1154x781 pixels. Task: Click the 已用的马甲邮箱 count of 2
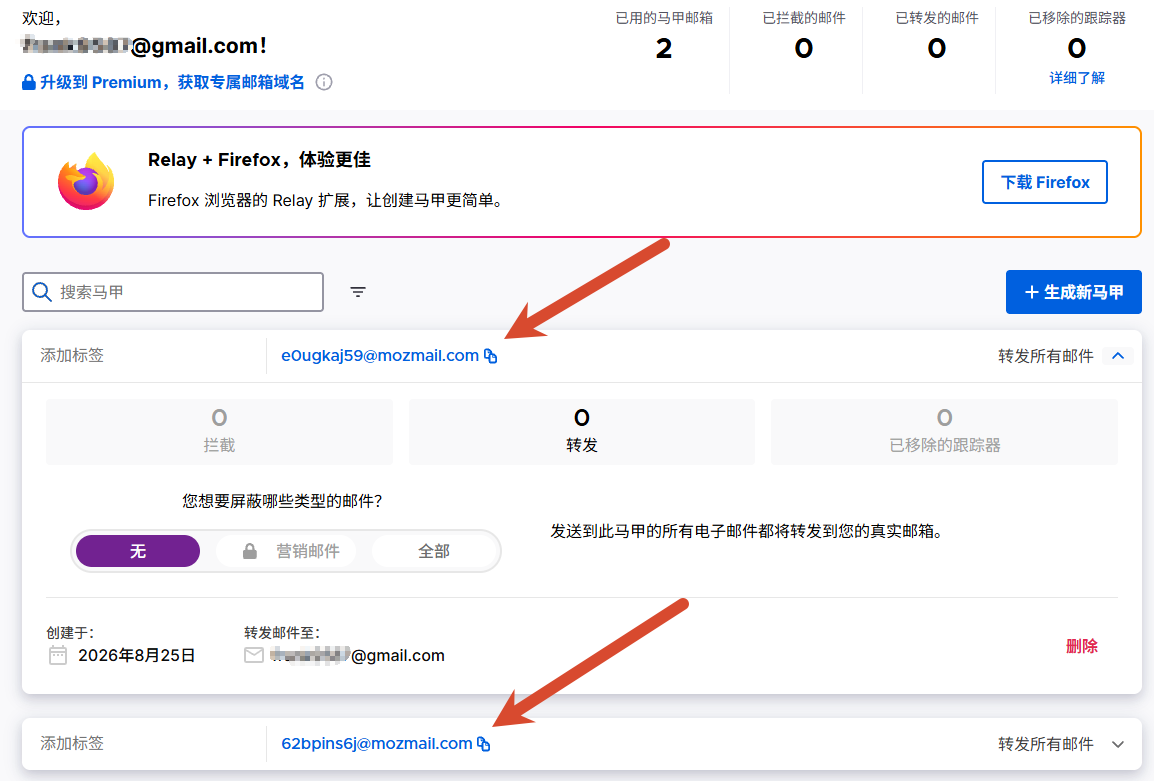tap(664, 49)
